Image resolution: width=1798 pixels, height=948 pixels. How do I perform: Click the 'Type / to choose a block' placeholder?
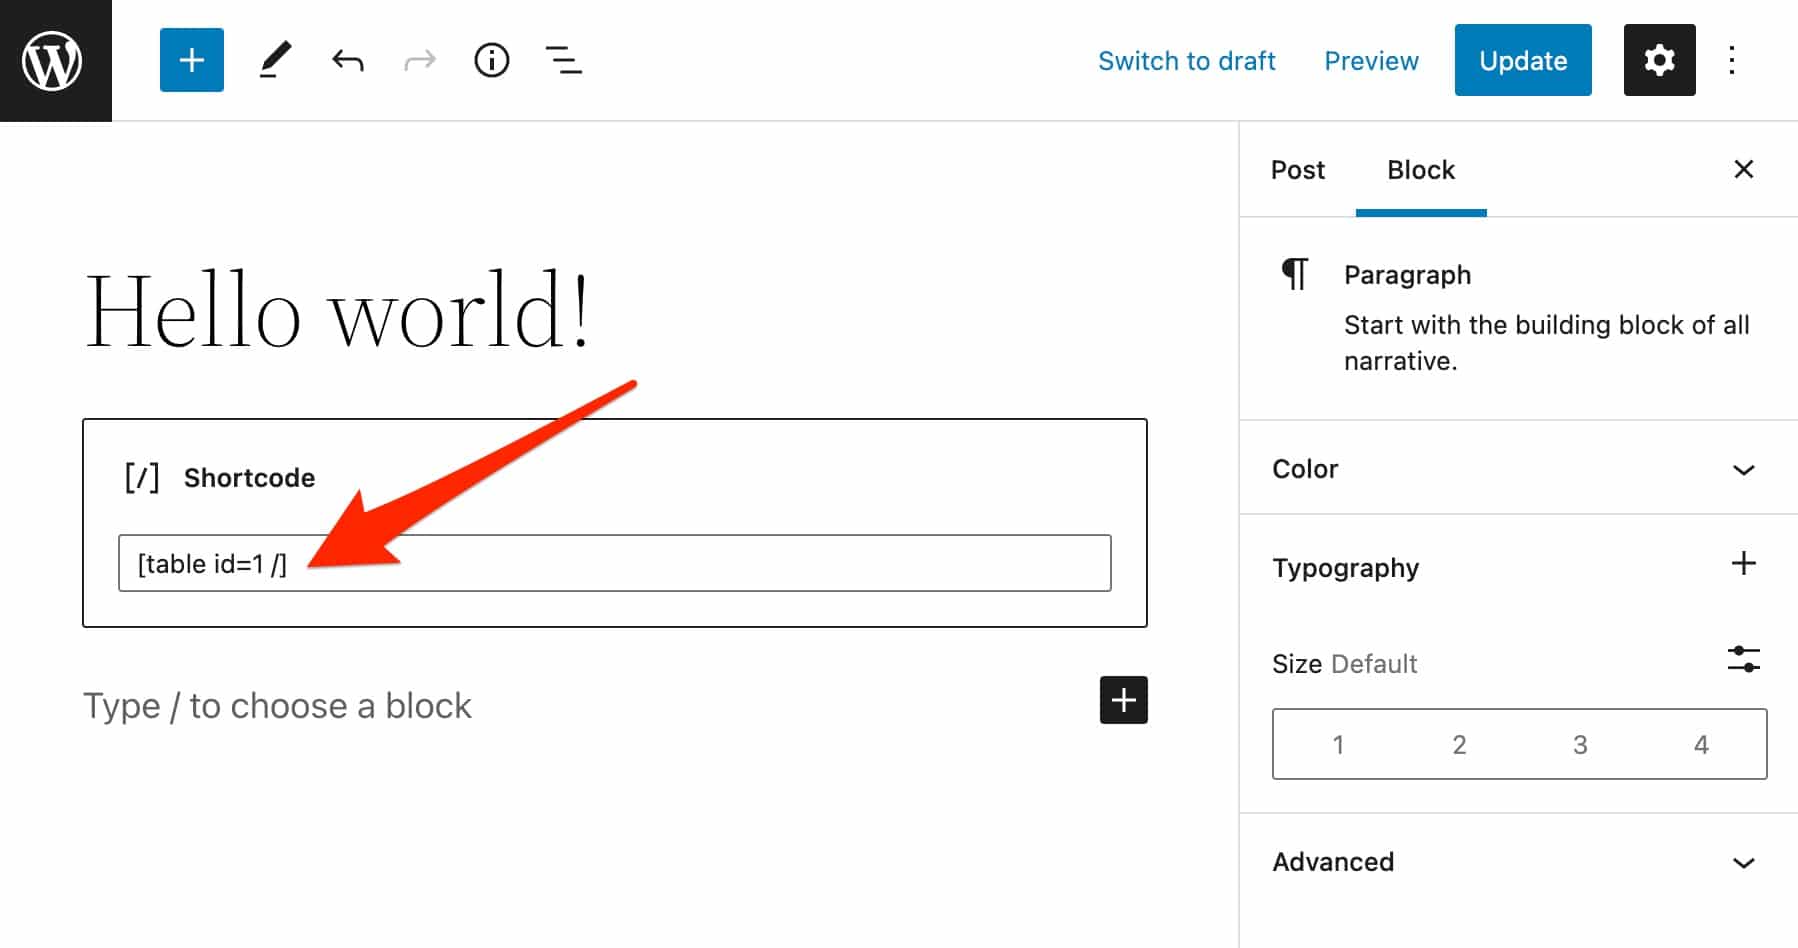pyautogui.click(x=277, y=706)
